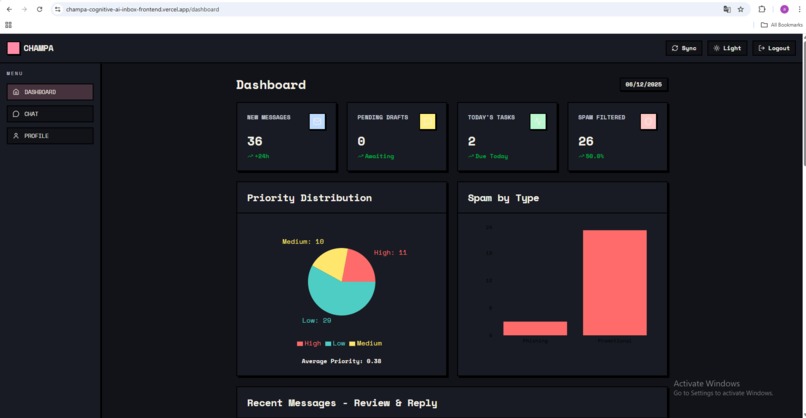Open the apps grid in bookmarks bar
This screenshot has height=418, width=806.
point(8,25)
